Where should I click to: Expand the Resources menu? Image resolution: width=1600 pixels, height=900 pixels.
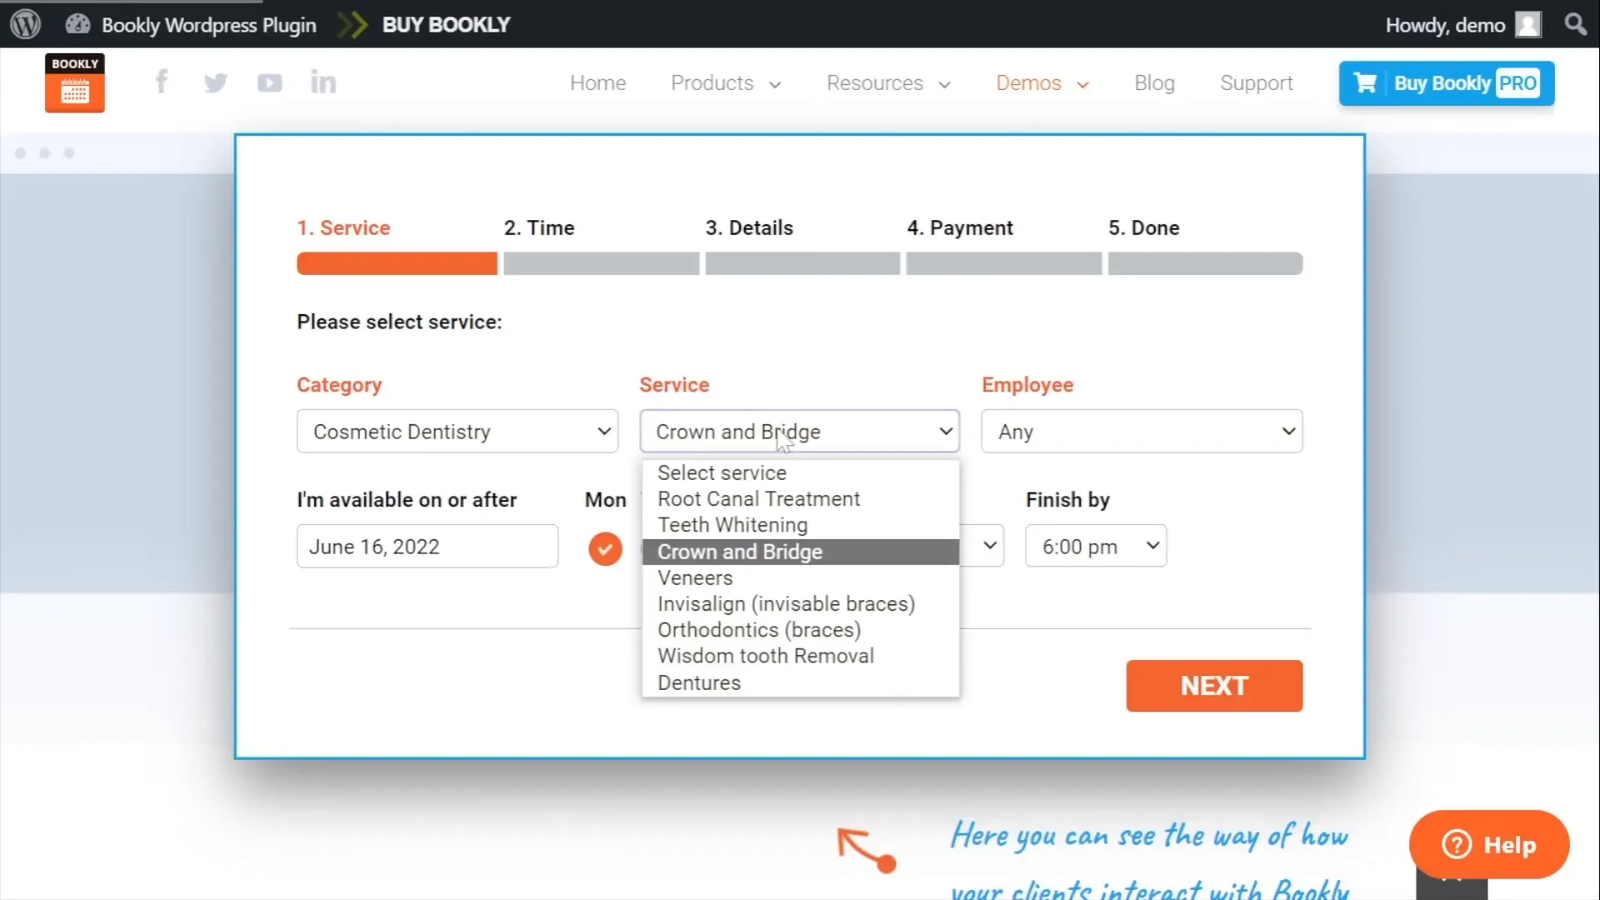888,83
